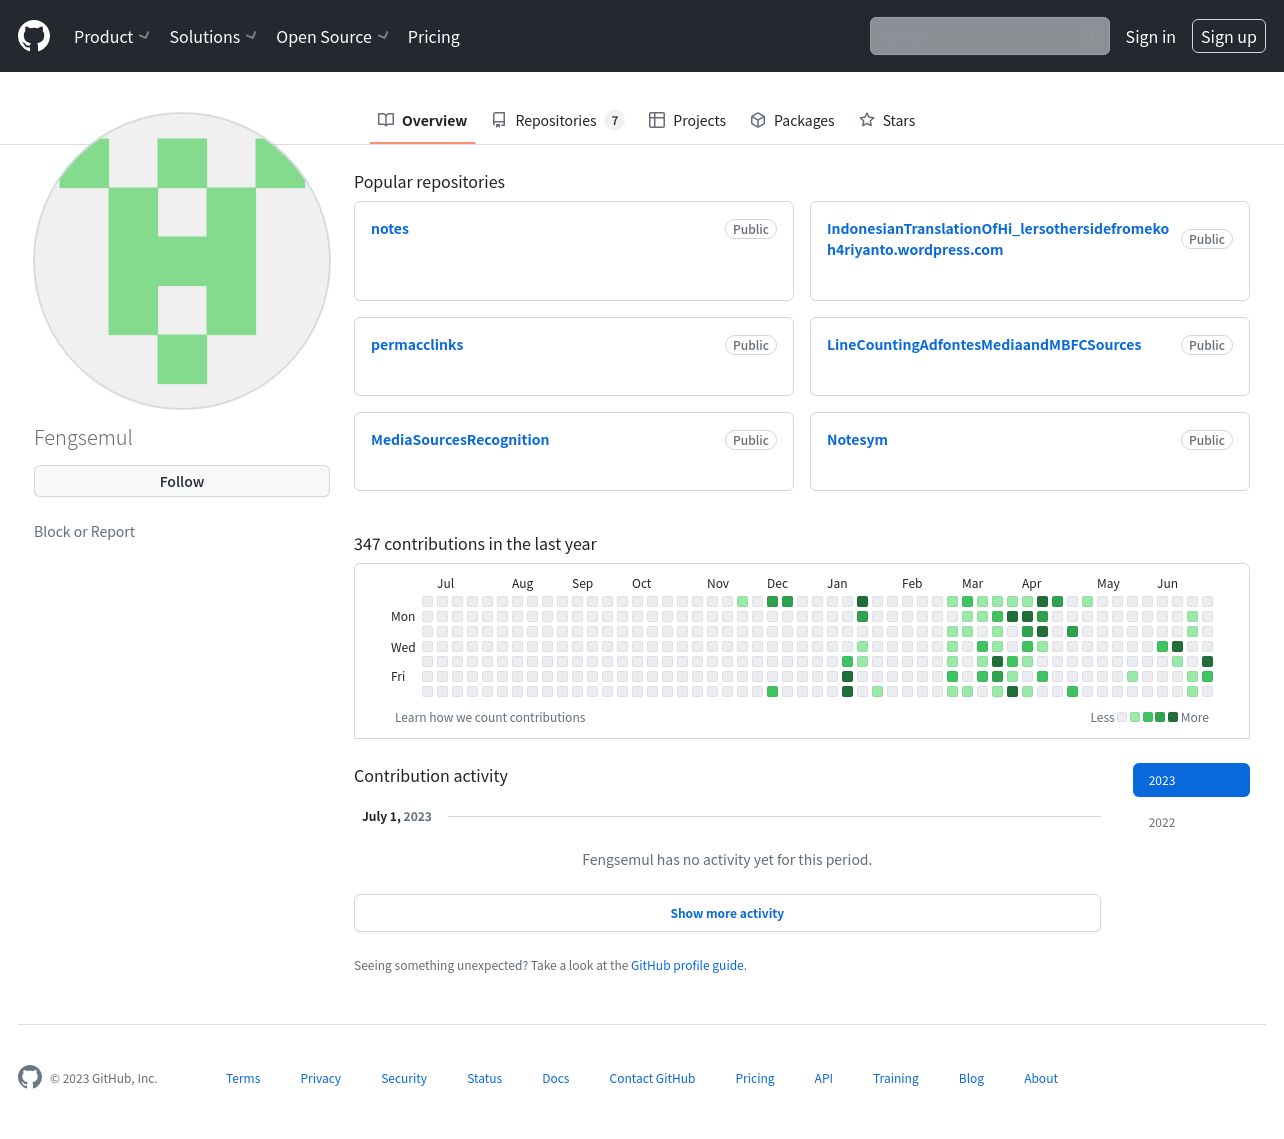This screenshot has width=1284, height=1139.
Task: Switch to the Stars tab
Action: click(887, 120)
